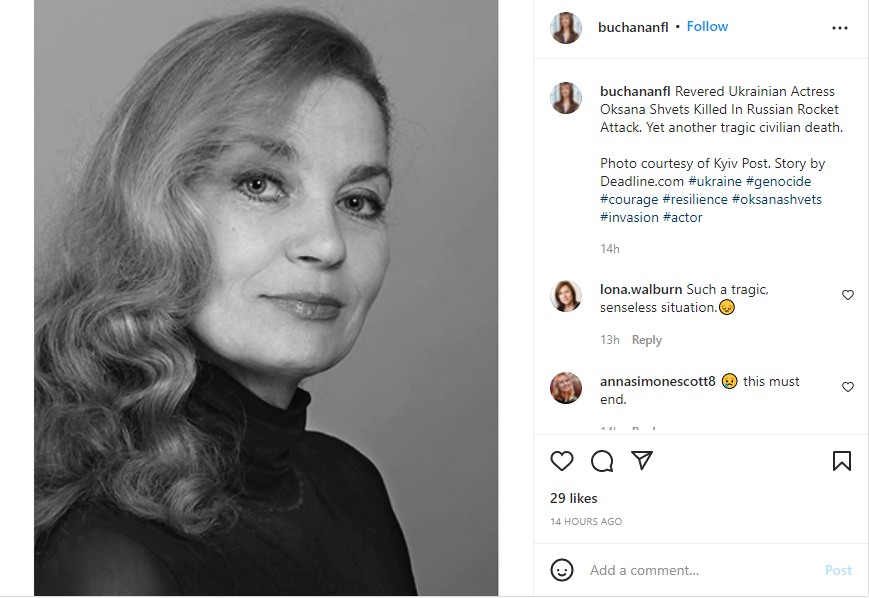This screenshot has width=869, height=598.
Task: Share the post with the paper plane icon
Action: pos(642,461)
